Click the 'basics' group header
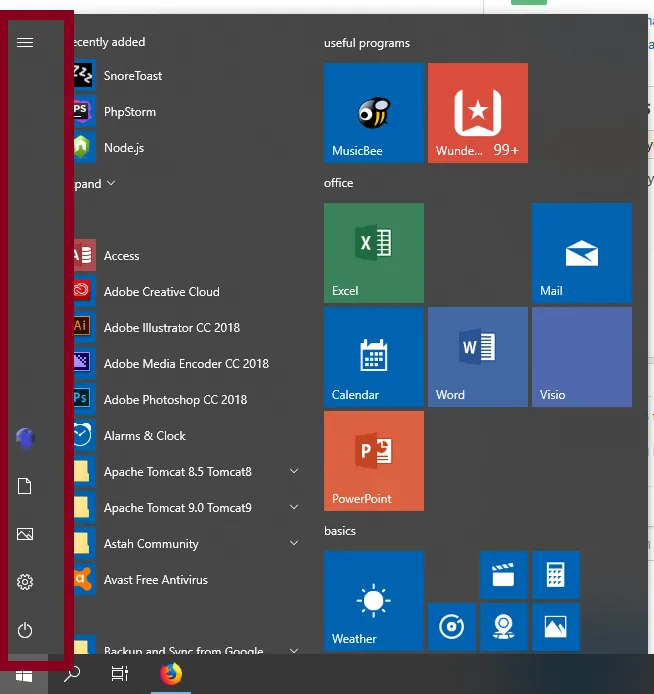Image resolution: width=654 pixels, height=694 pixels. click(340, 531)
